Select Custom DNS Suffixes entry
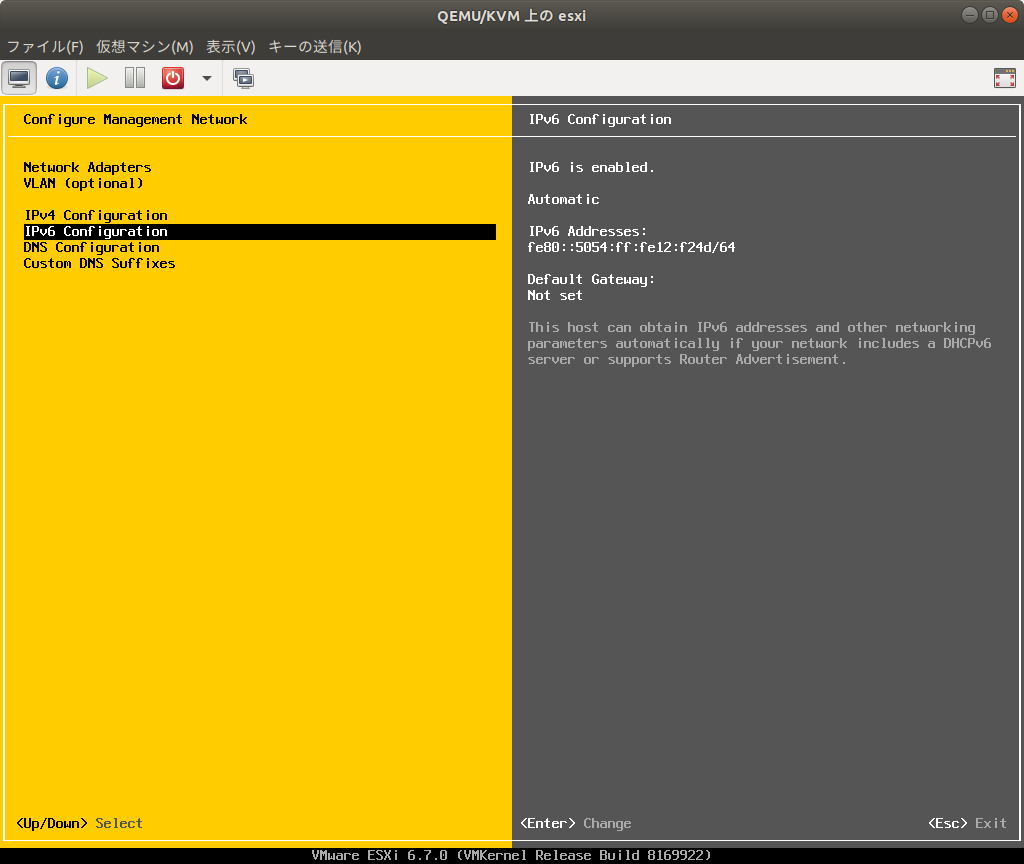Viewport: 1024px width, 864px height. (99, 263)
